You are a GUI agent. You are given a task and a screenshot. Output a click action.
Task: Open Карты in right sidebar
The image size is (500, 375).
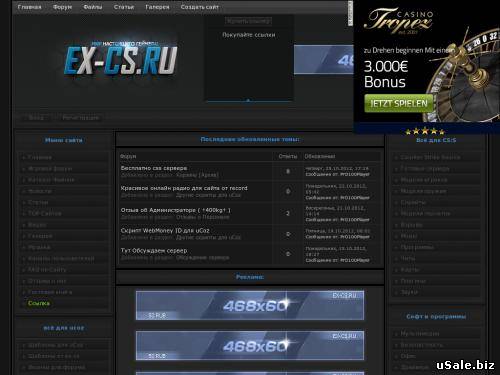tap(410, 270)
